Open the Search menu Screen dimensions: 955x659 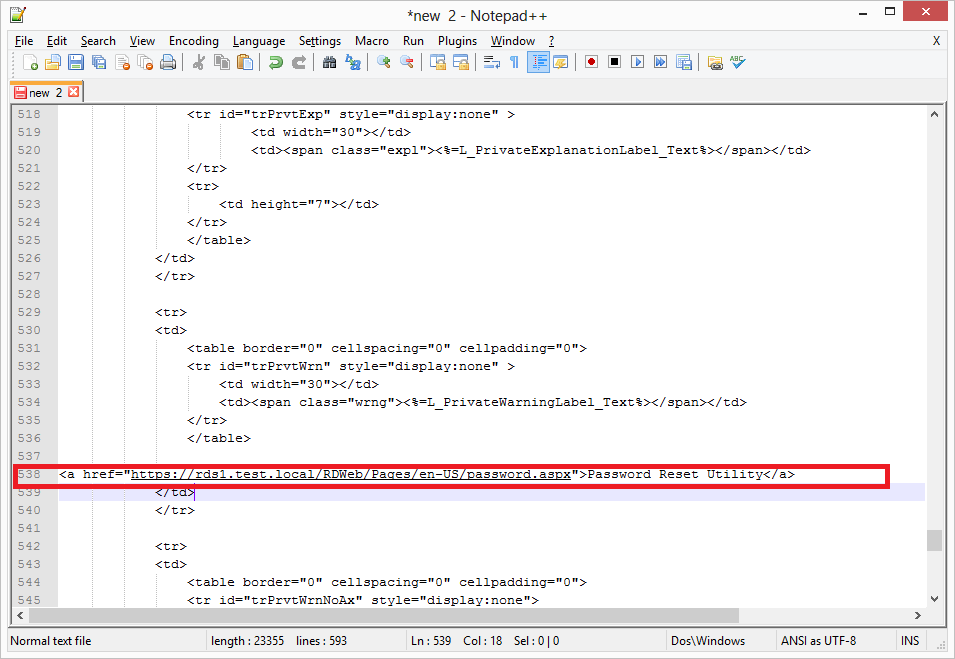click(x=98, y=41)
